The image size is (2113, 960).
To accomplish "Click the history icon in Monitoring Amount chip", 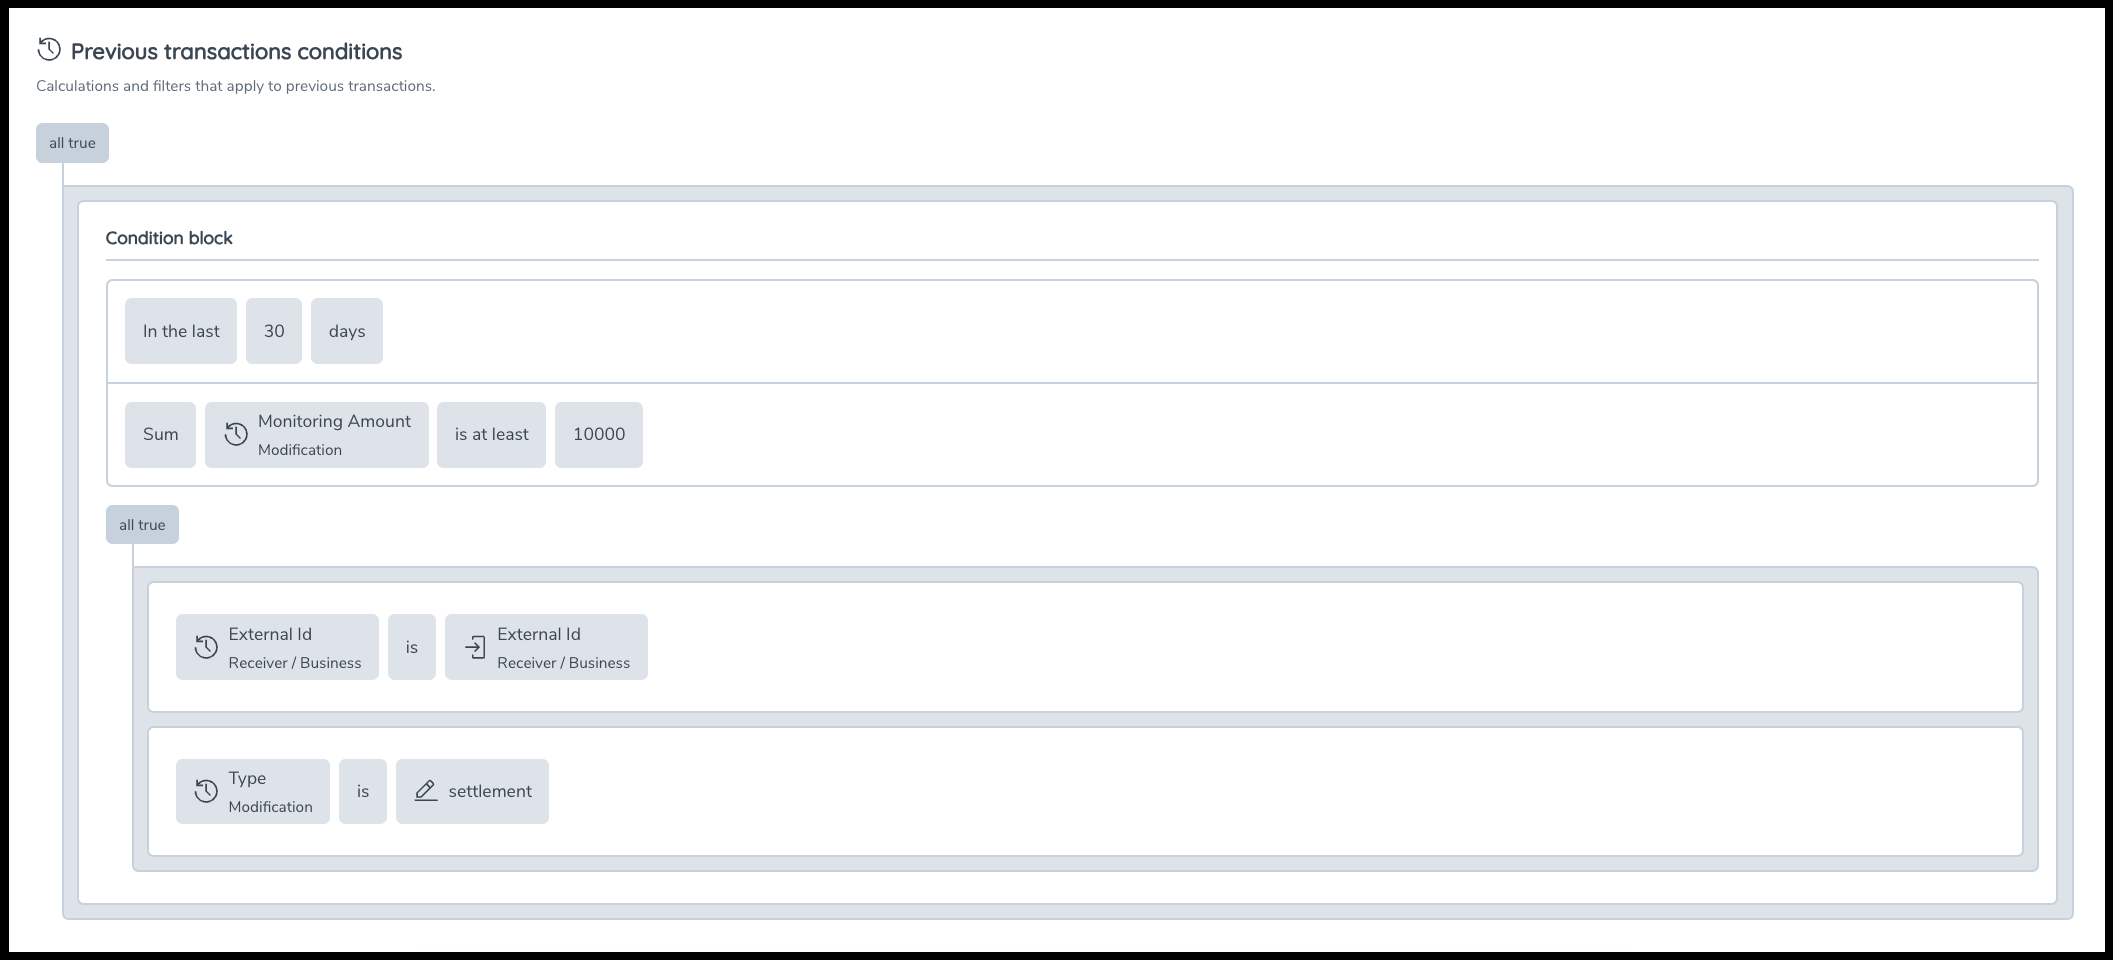I will [236, 434].
